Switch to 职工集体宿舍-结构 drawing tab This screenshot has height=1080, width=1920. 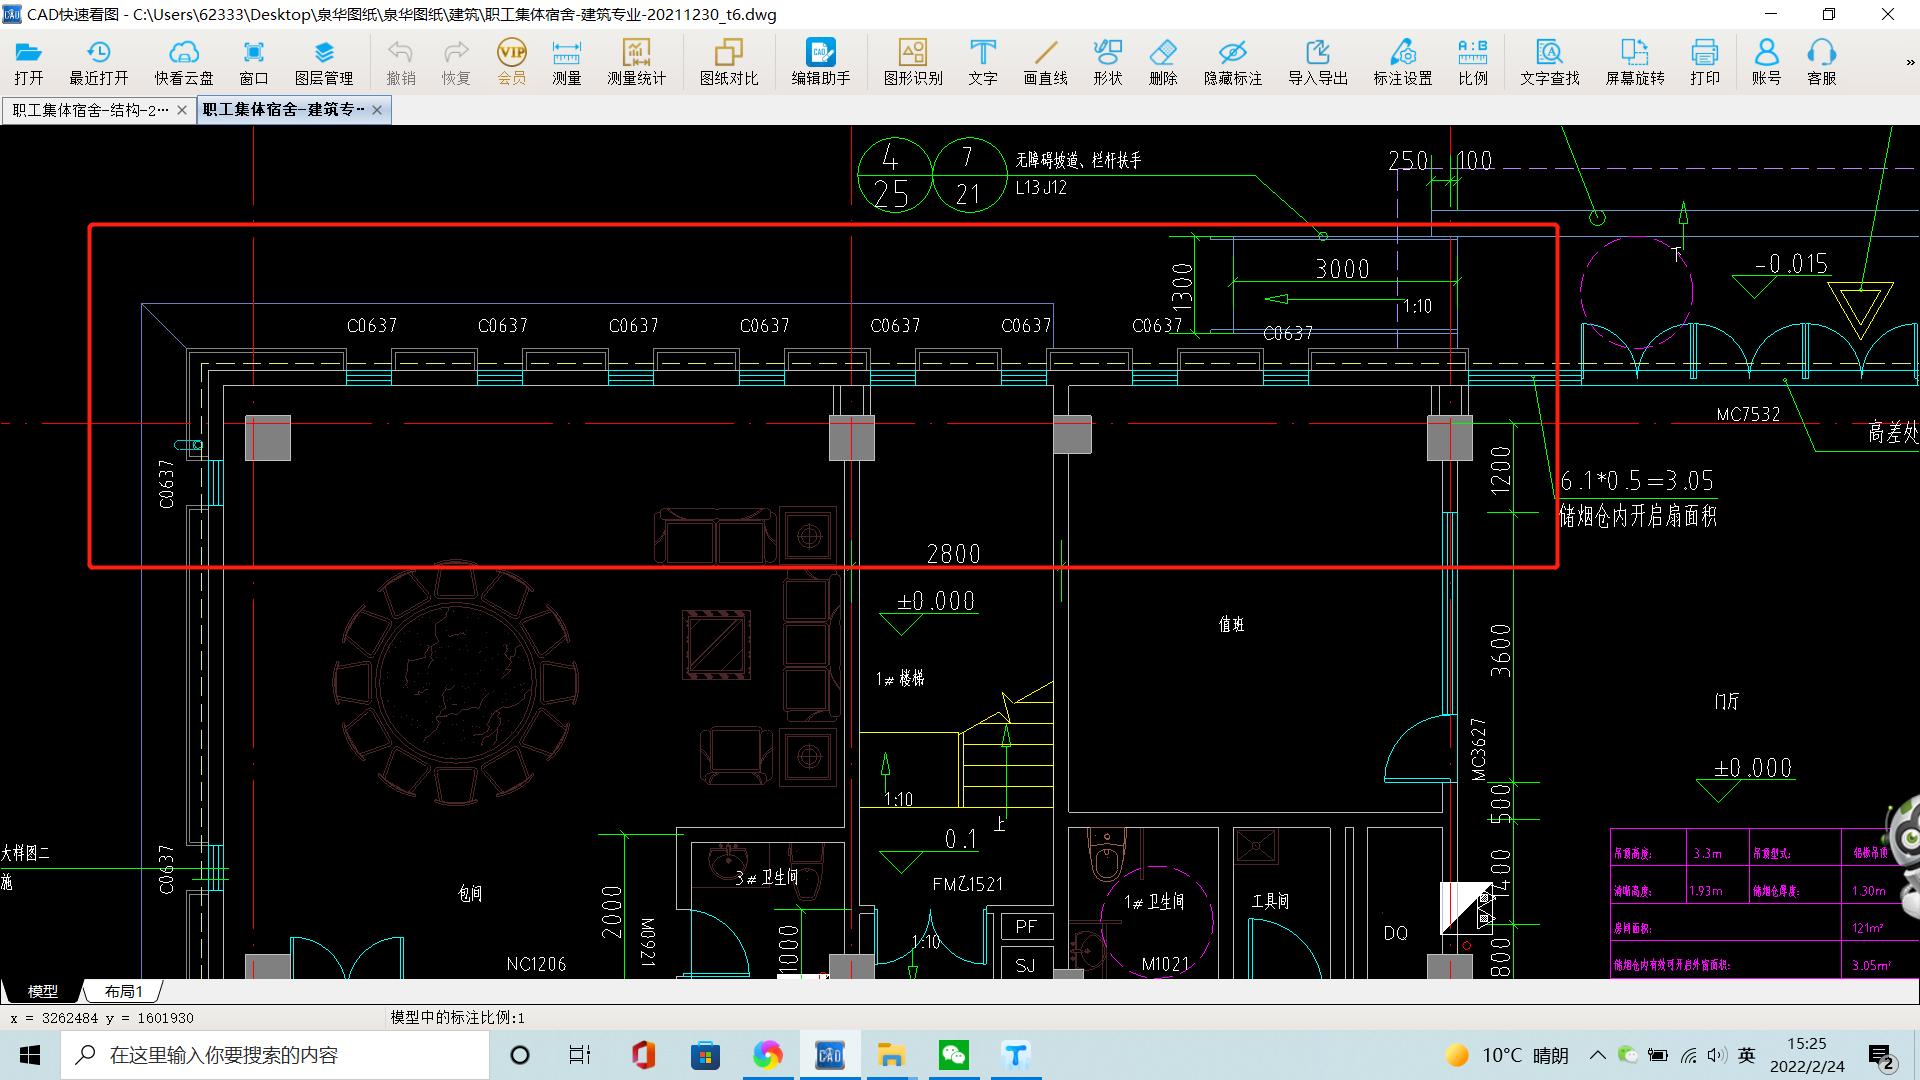[x=90, y=110]
